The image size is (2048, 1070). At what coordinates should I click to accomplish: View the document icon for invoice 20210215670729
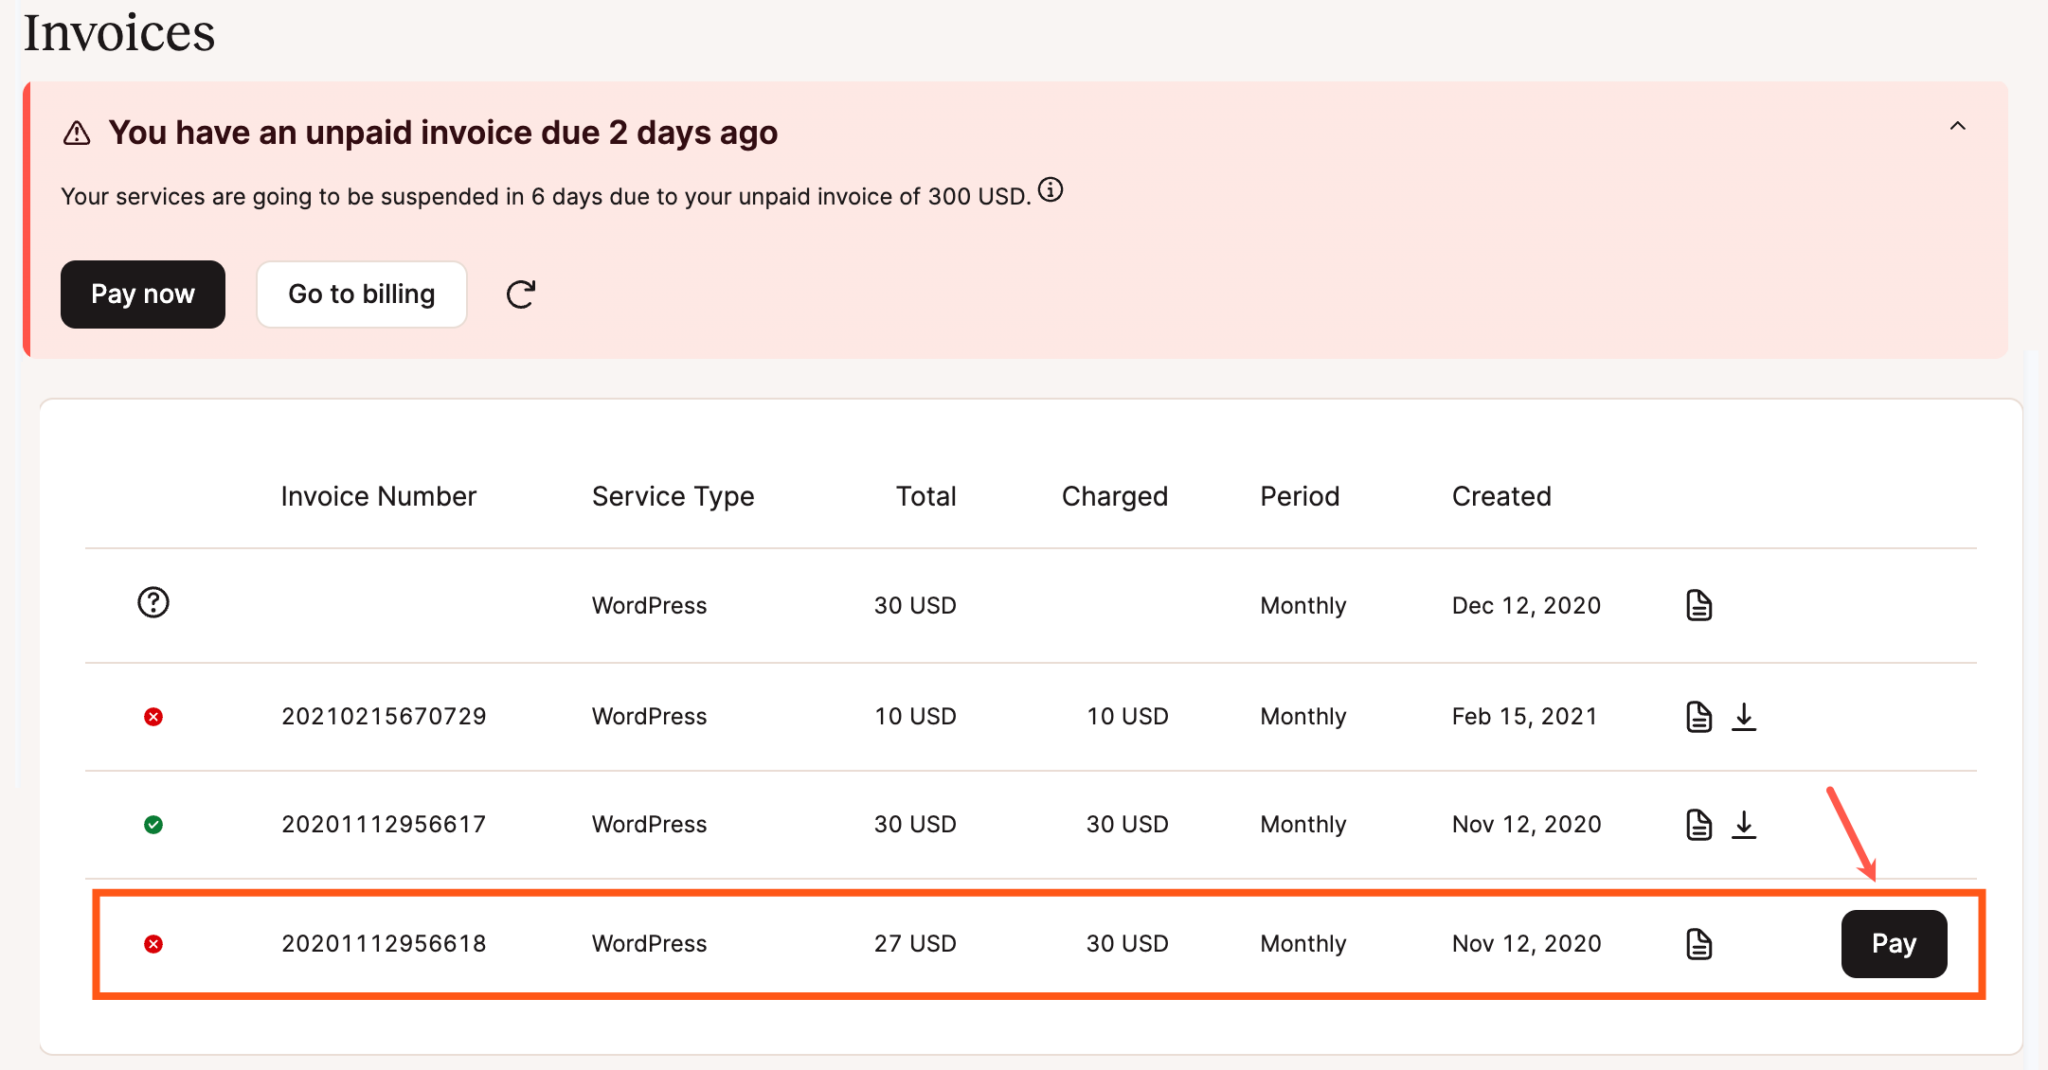click(x=1699, y=715)
